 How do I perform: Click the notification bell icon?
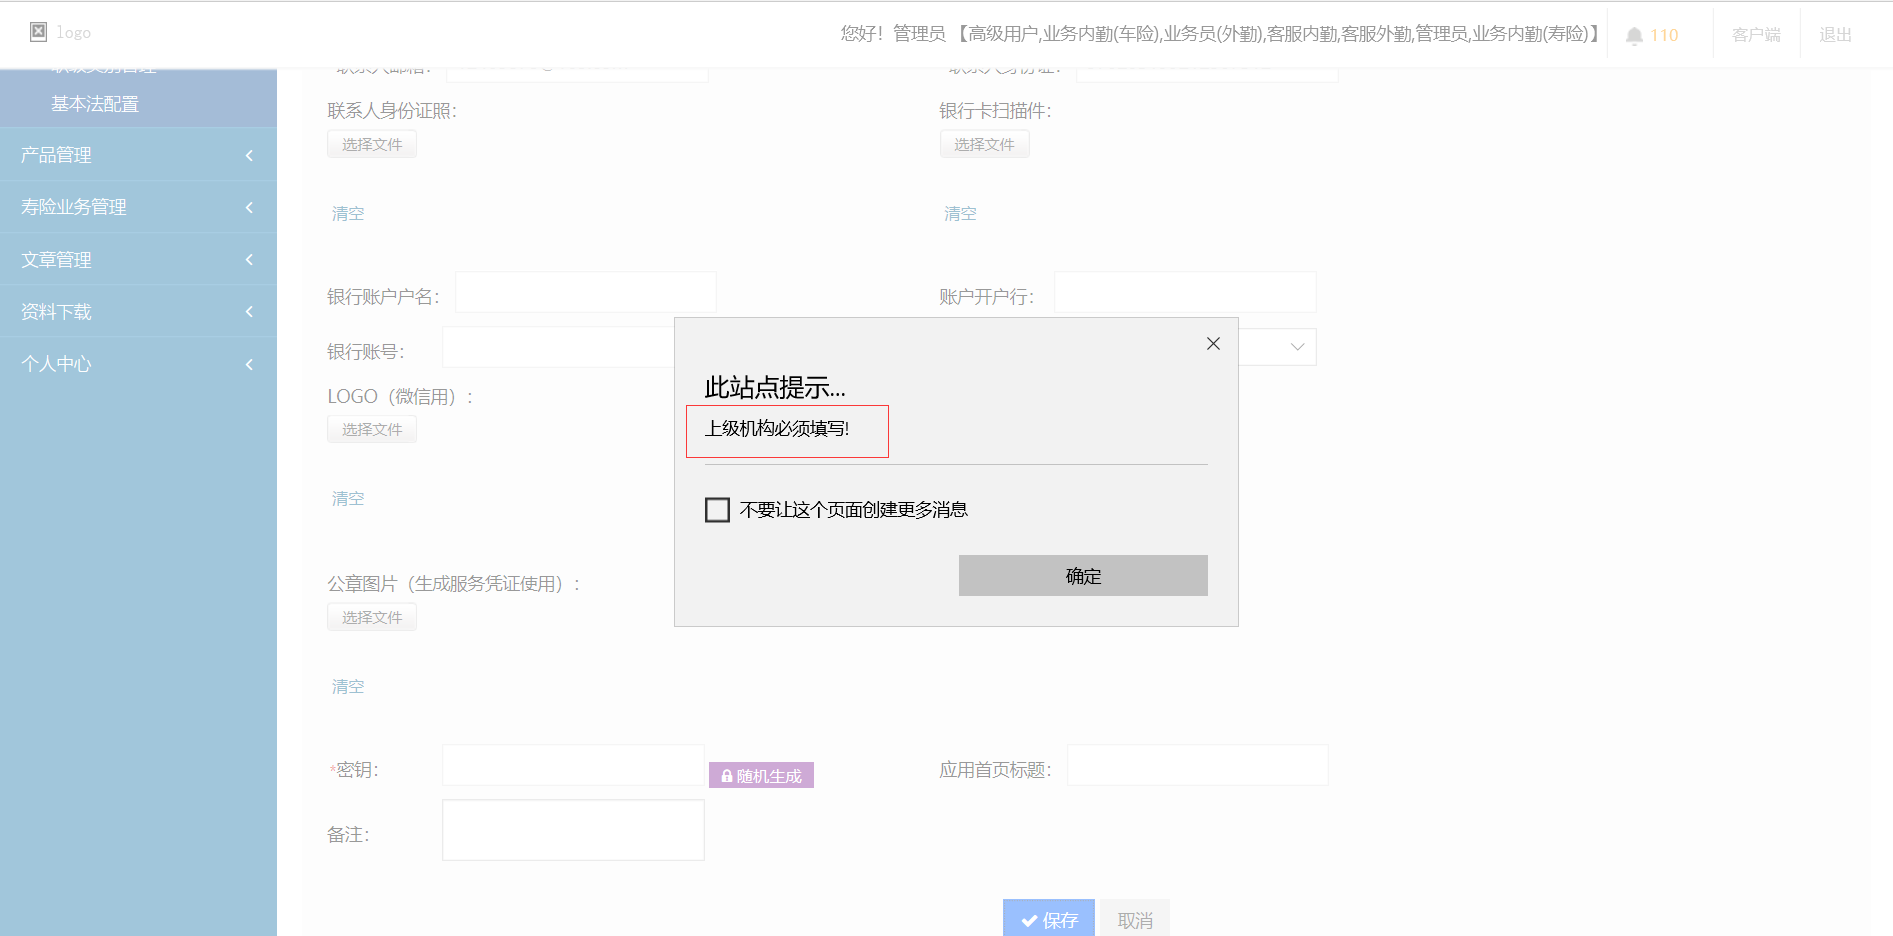pyautogui.click(x=1634, y=36)
